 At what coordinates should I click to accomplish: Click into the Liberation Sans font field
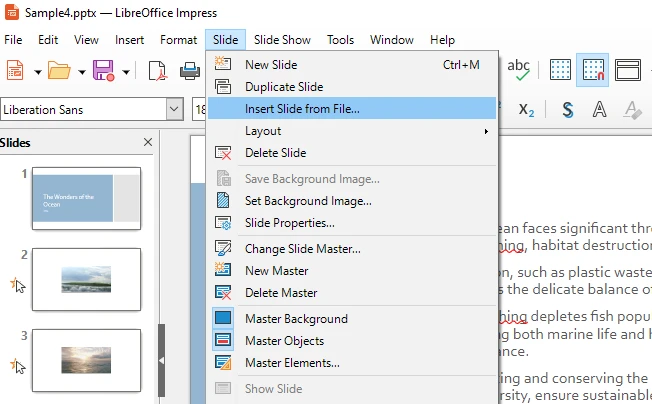coord(84,109)
